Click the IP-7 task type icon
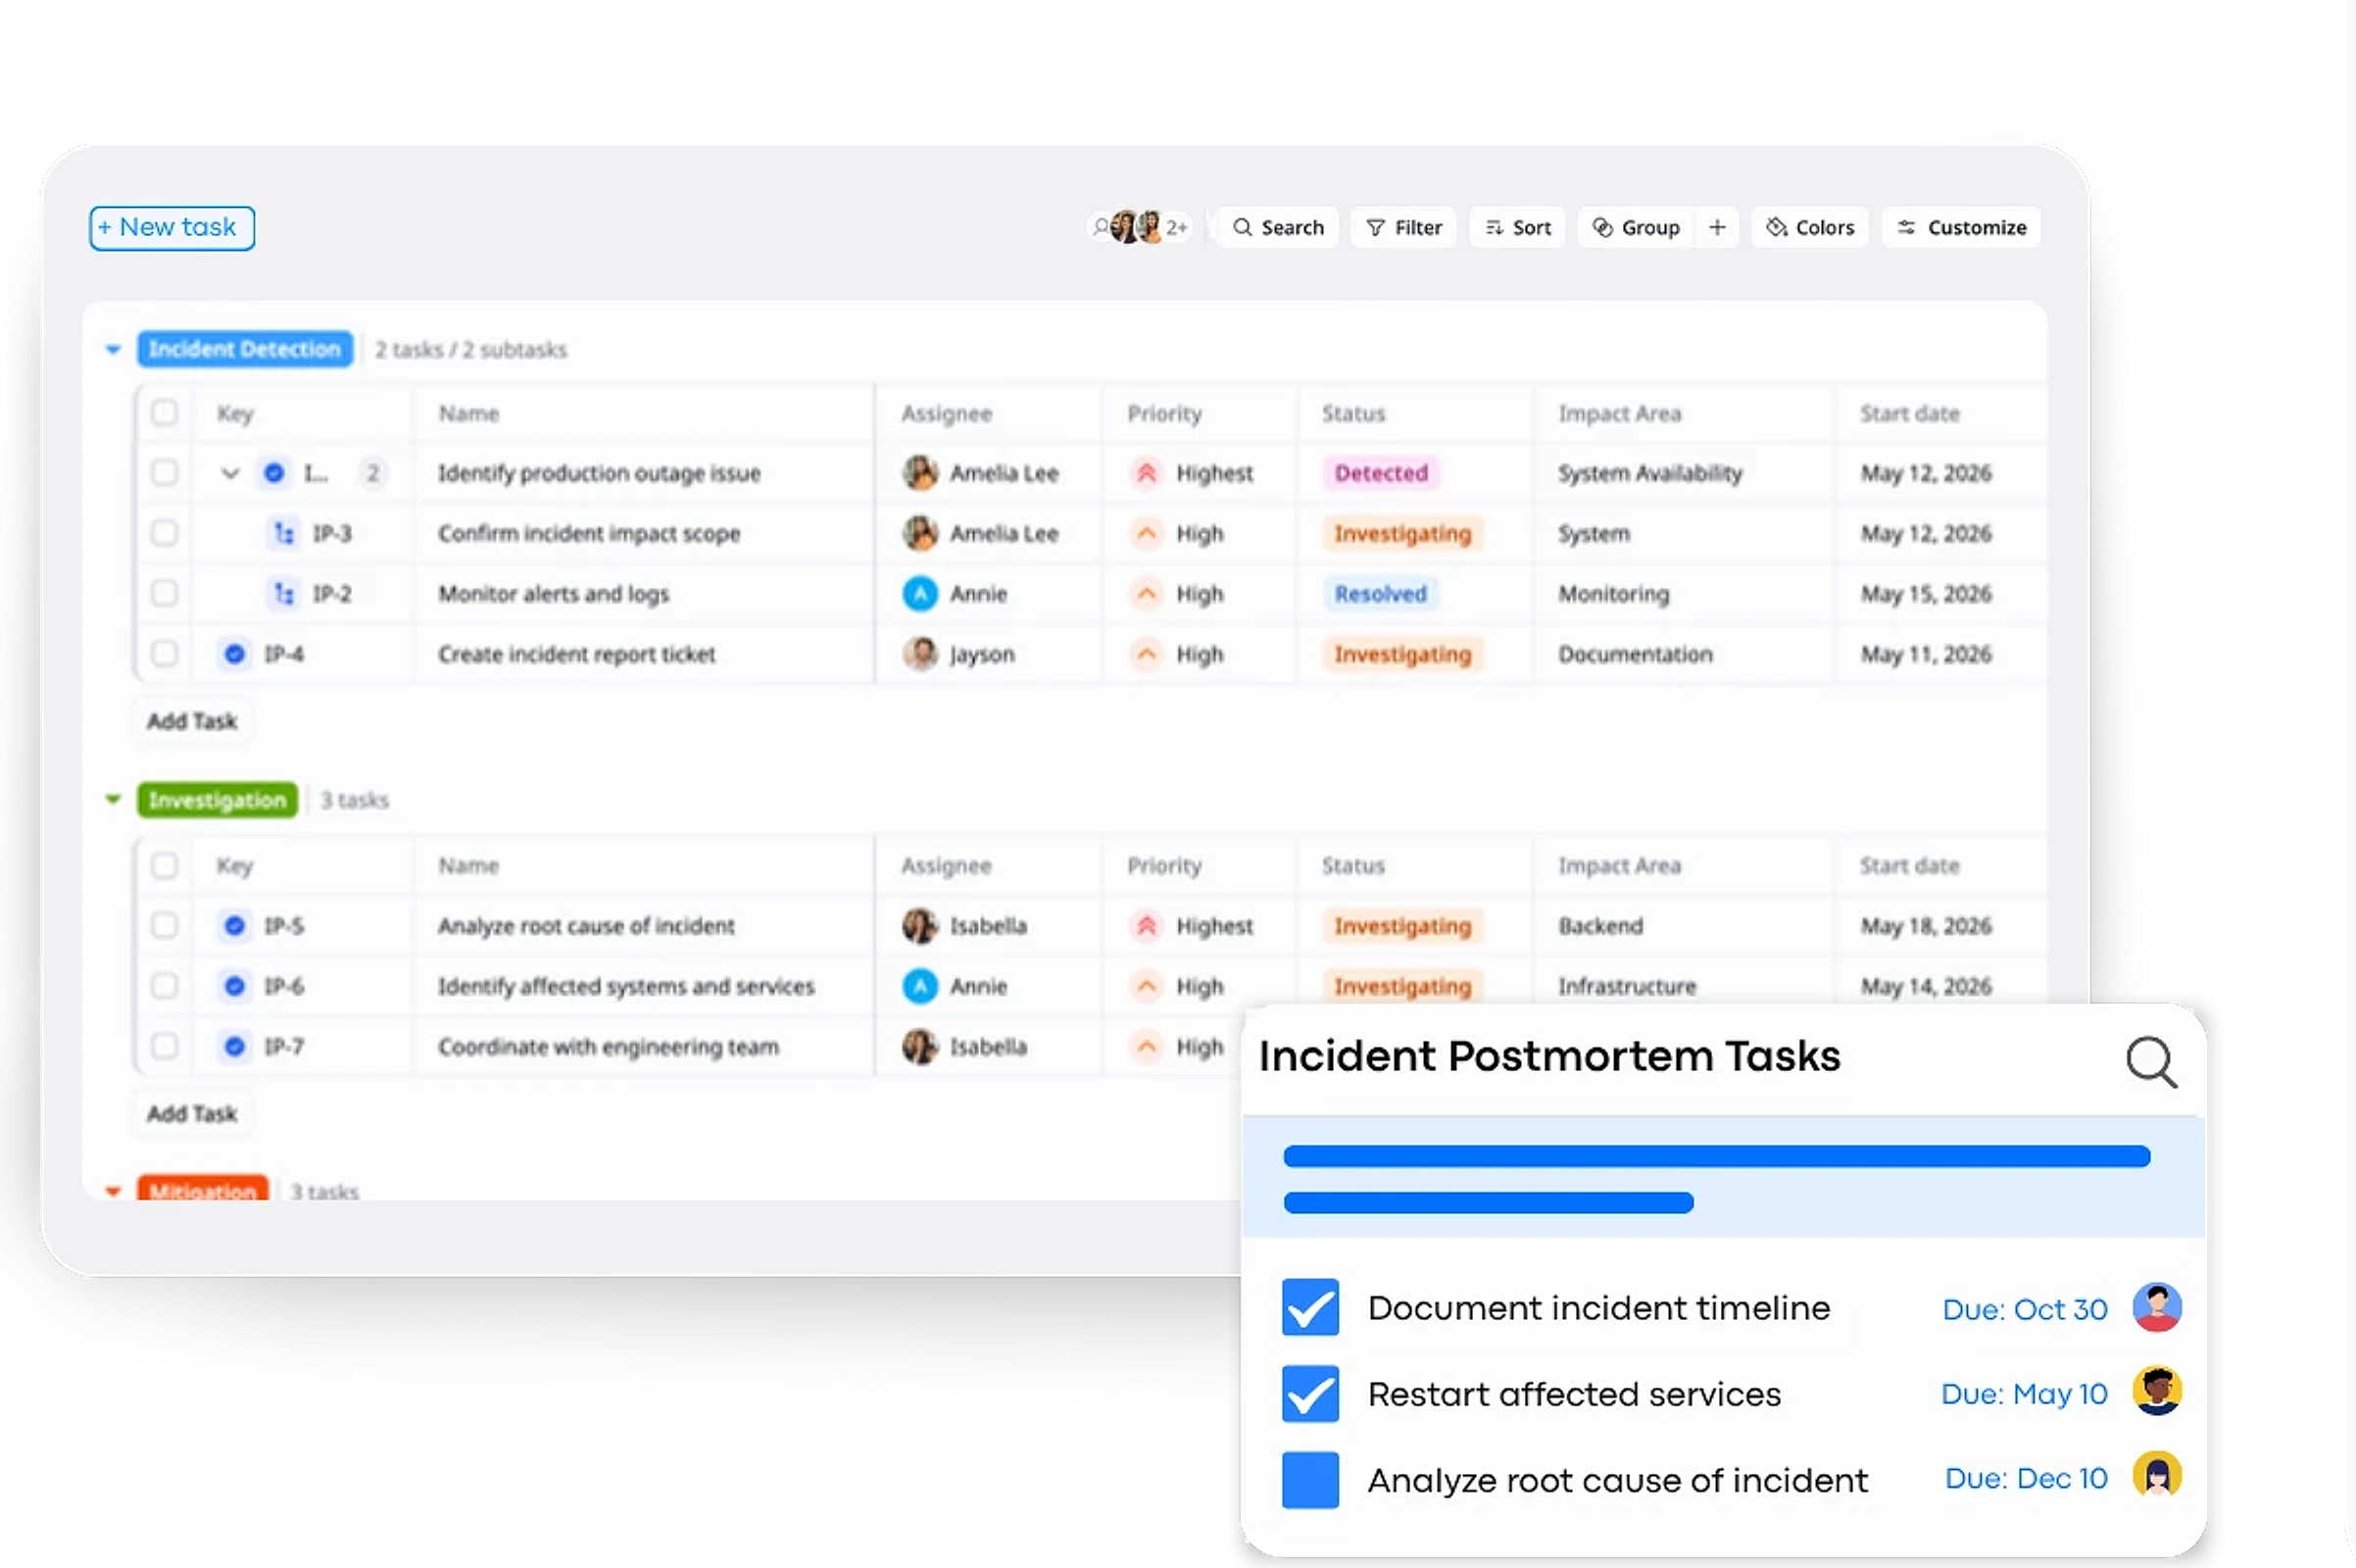 (x=235, y=1047)
